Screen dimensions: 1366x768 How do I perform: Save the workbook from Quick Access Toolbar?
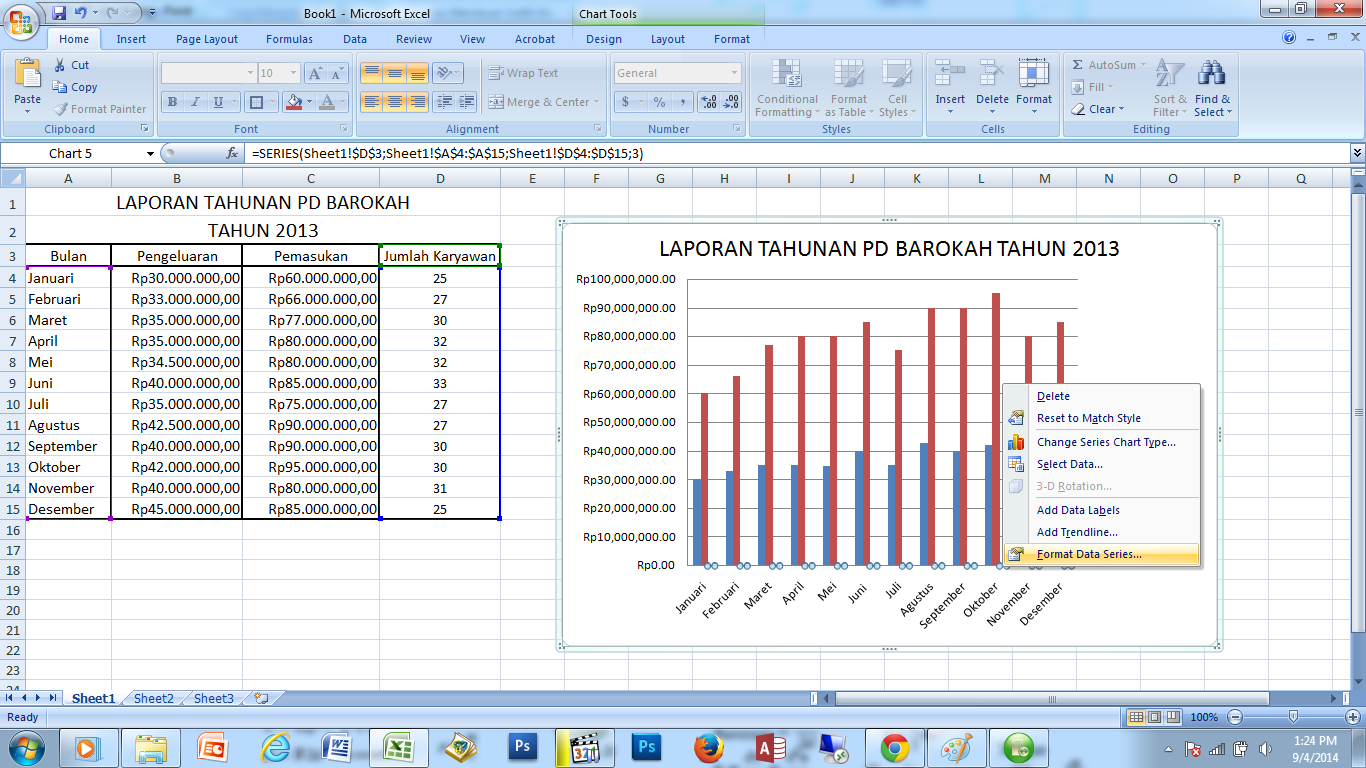(x=58, y=13)
